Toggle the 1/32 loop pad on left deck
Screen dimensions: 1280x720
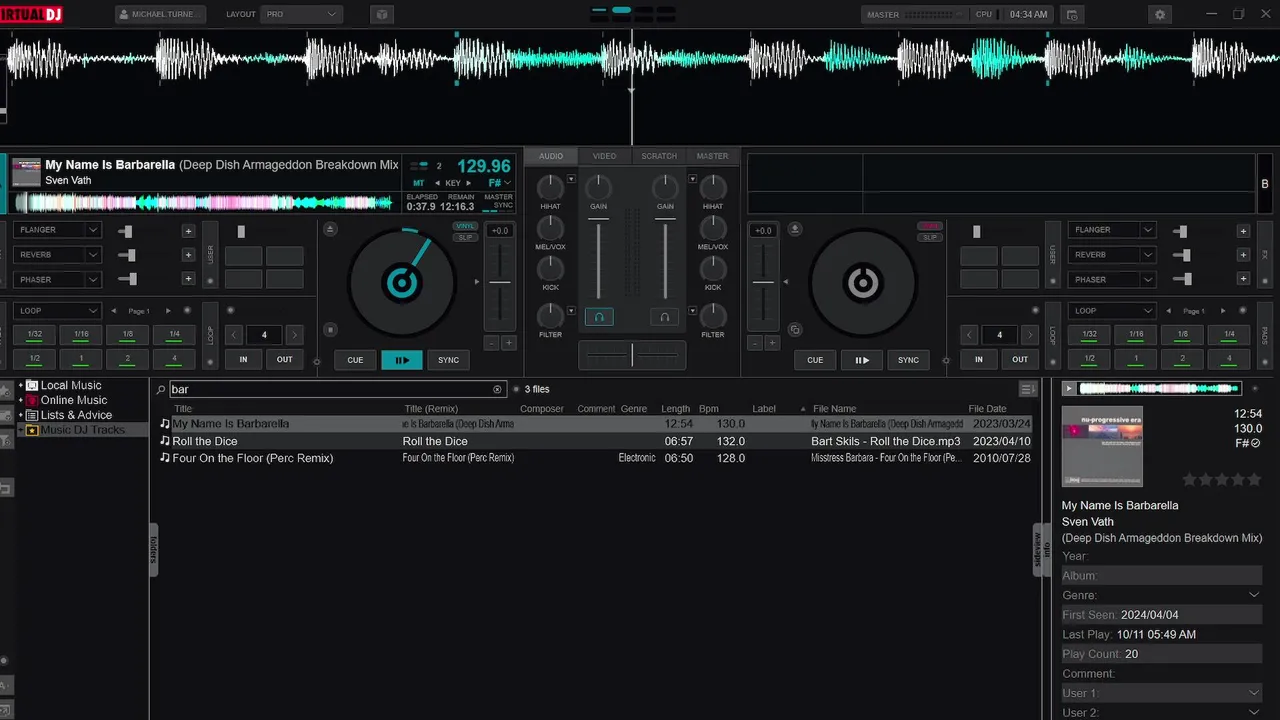pos(35,335)
